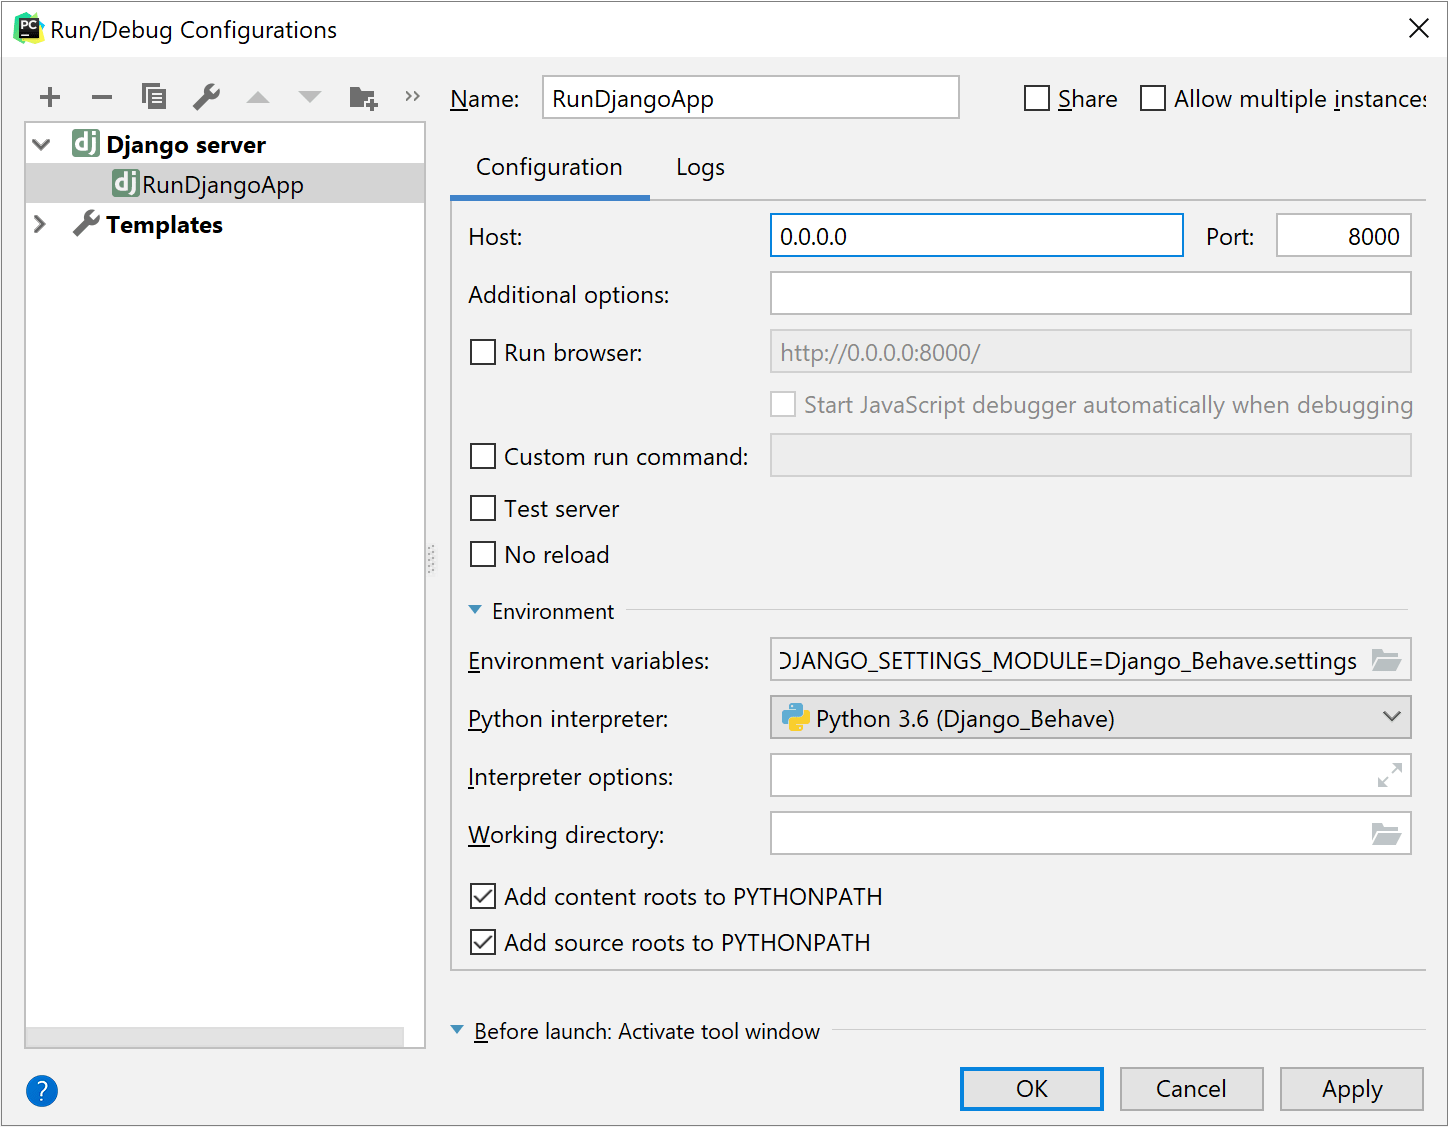Select Django server group label
The image size is (1448, 1127).
point(186,145)
